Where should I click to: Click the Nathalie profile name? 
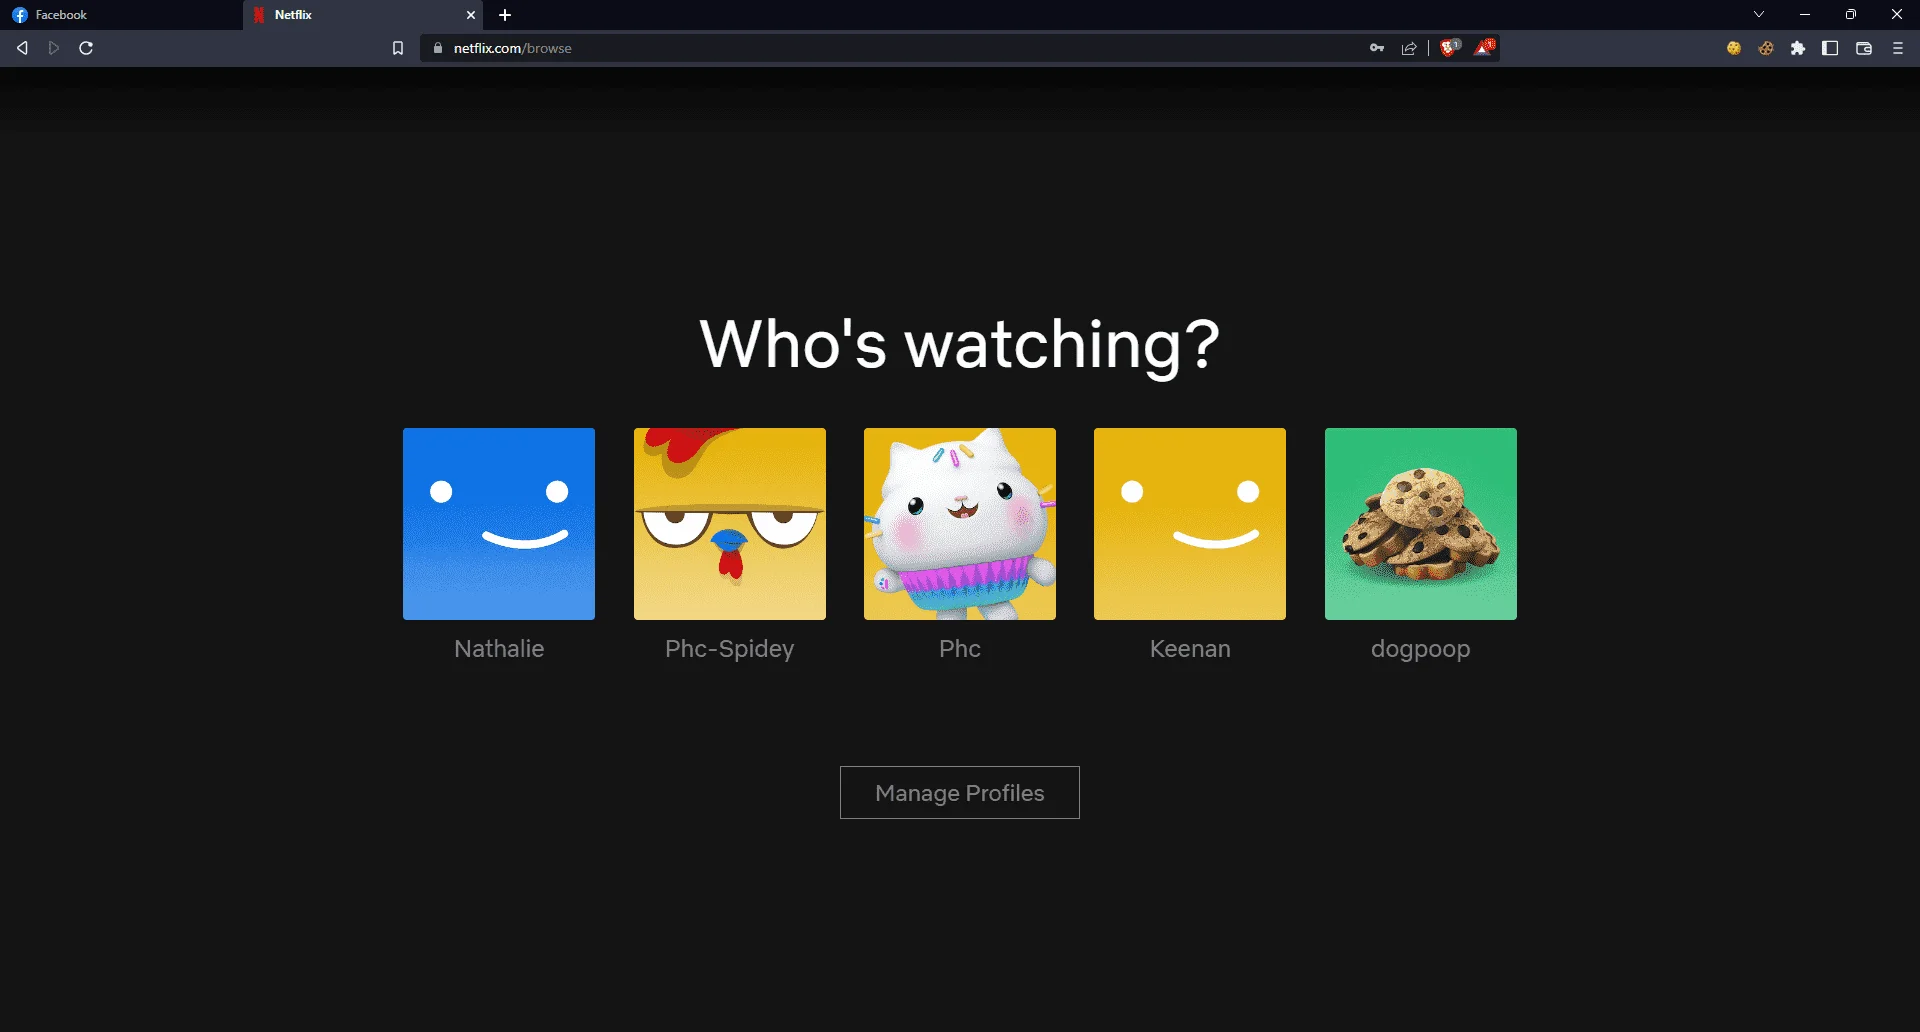[x=499, y=649]
